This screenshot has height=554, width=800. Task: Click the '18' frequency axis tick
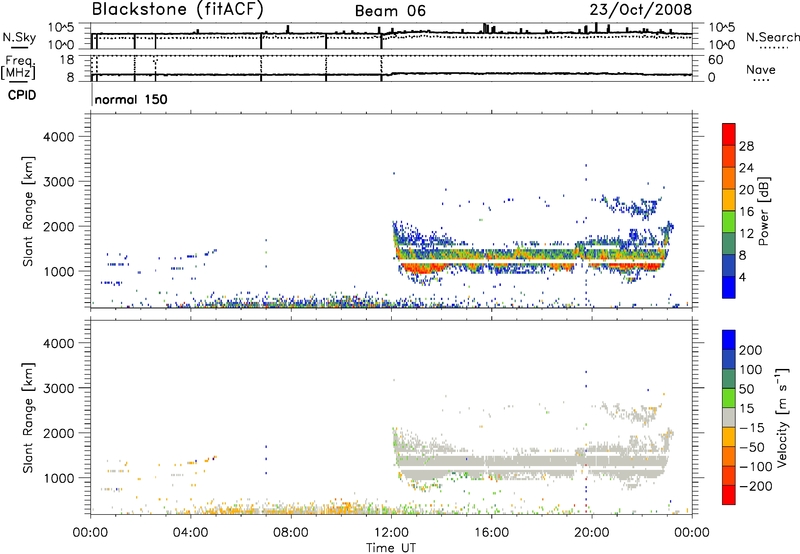(67, 60)
